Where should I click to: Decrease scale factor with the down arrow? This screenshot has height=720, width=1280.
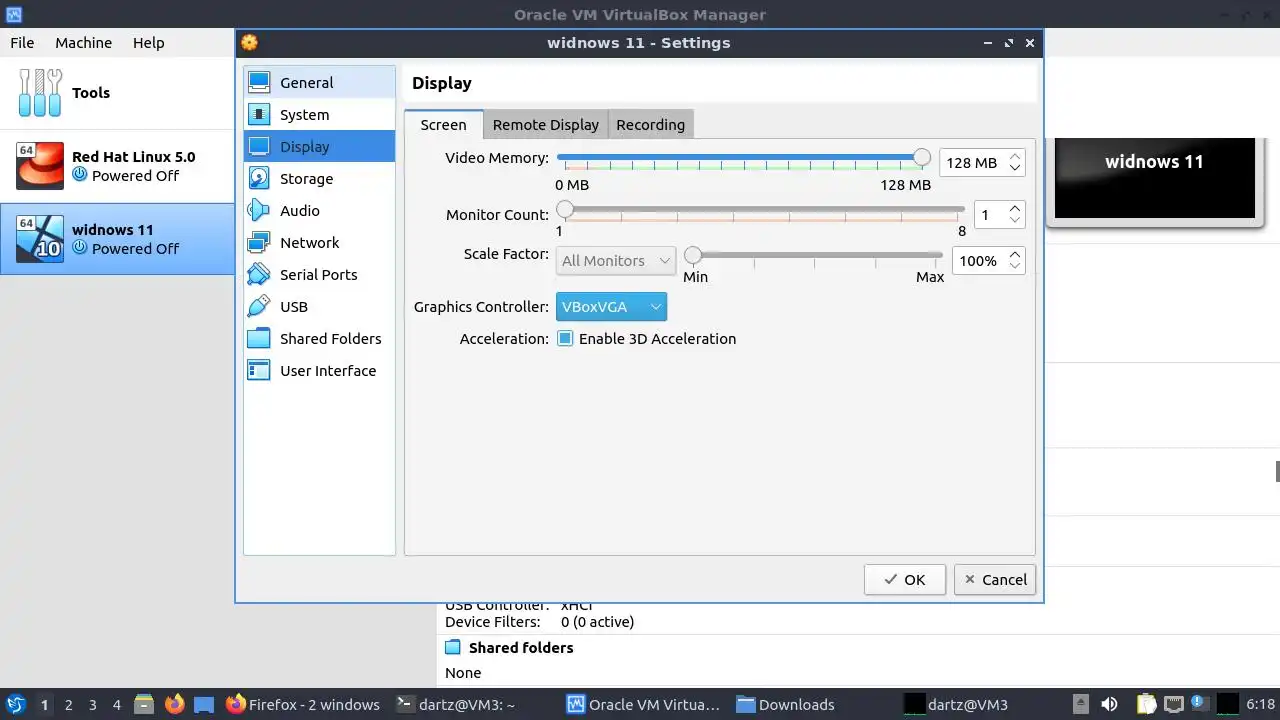click(x=1015, y=267)
